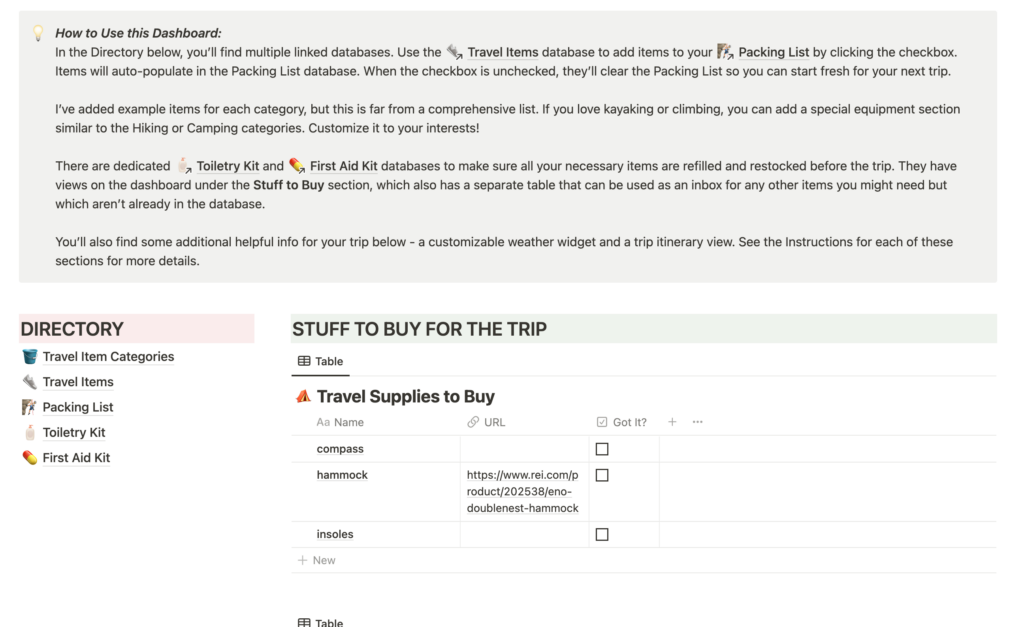Open the REI hammock product link
The image size is (1024, 627).
coord(521,491)
